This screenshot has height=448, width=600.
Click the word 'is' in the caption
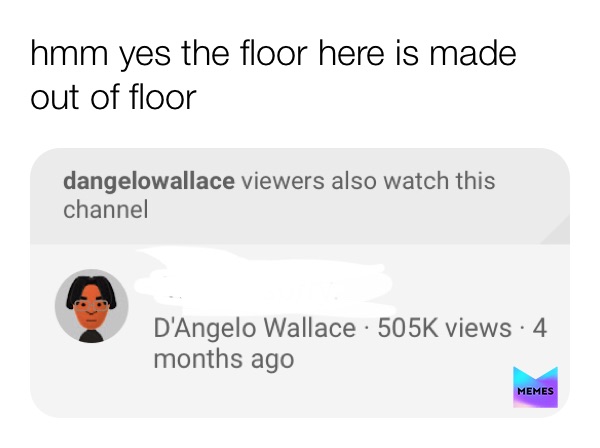pos(407,54)
